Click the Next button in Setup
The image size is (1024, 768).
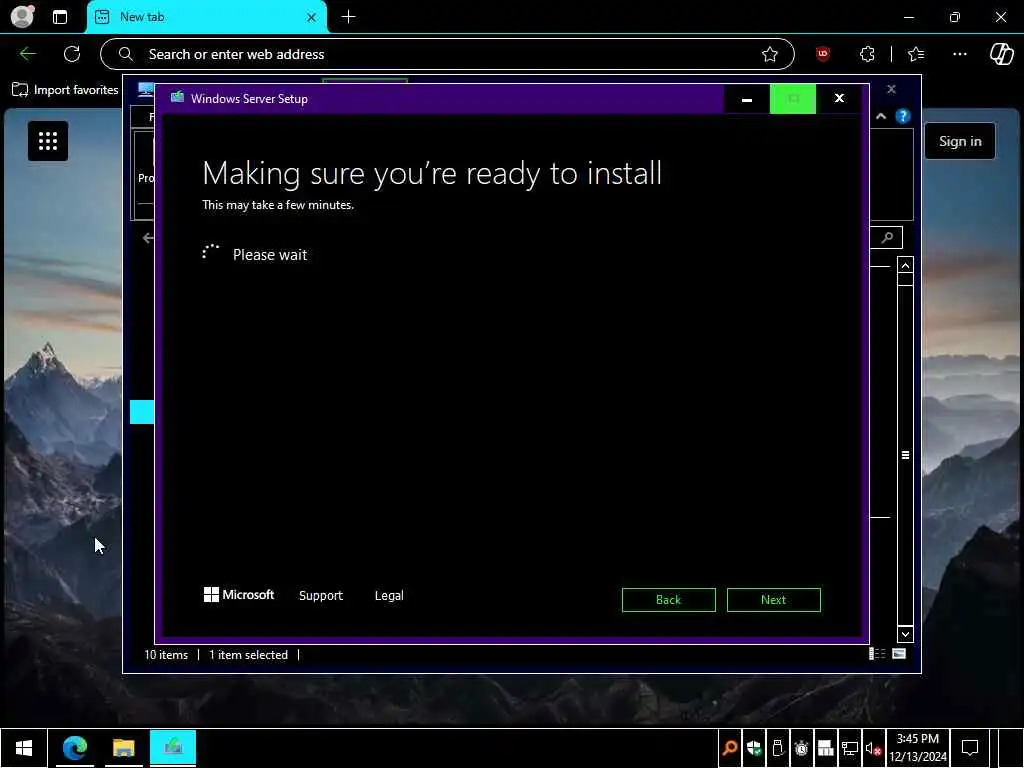coord(773,600)
